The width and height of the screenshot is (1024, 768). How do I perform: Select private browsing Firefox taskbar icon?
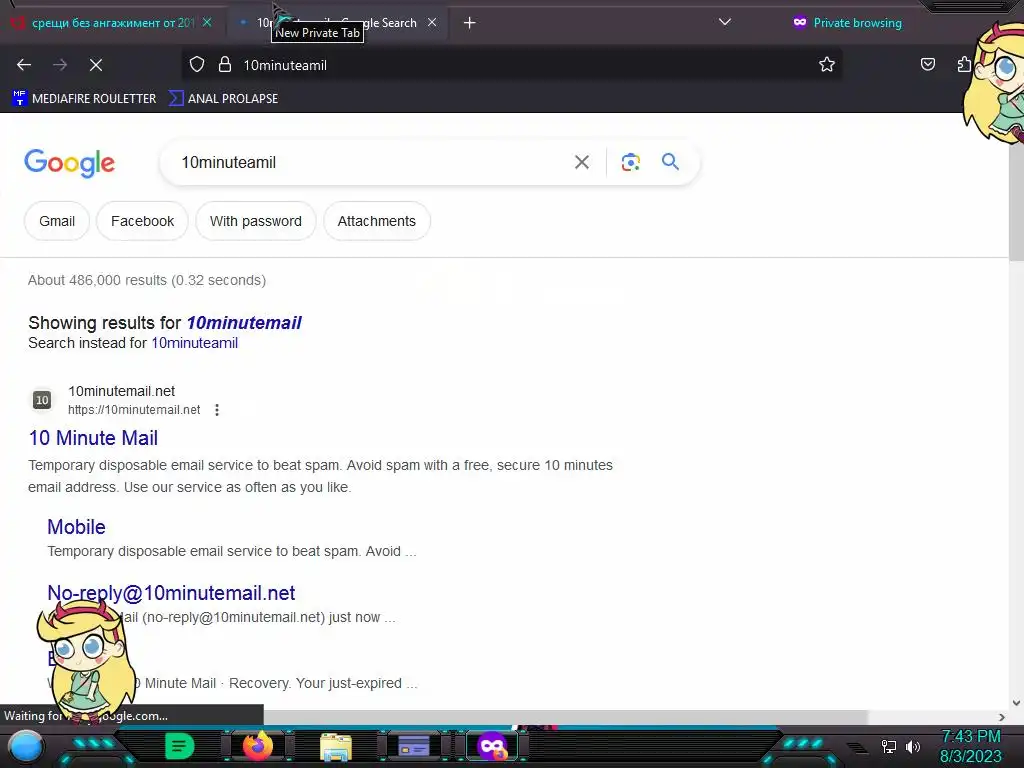492,746
